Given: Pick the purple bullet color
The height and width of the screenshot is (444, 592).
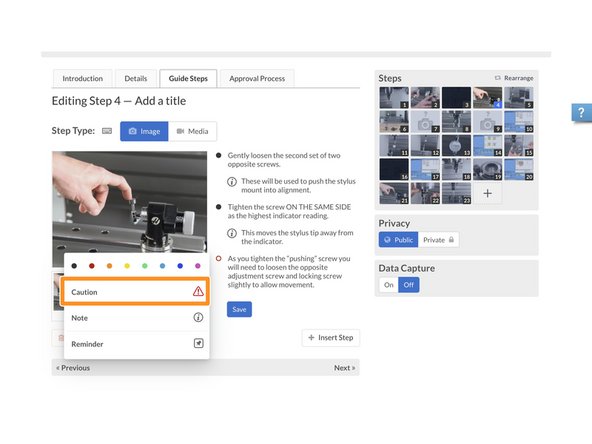Looking at the screenshot, I should click(197, 266).
